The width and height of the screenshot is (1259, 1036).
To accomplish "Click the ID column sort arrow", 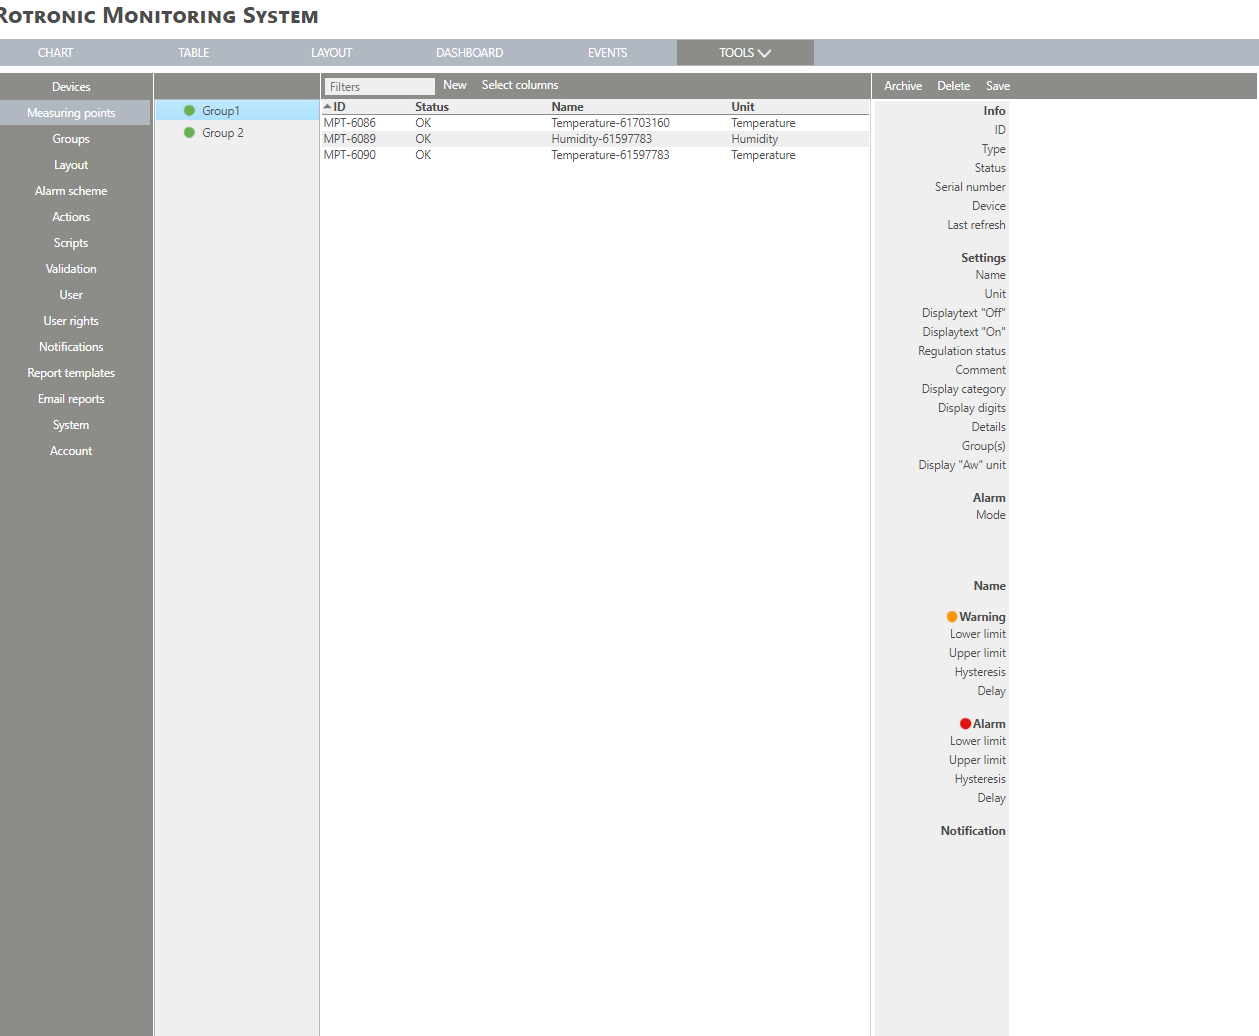I will pyautogui.click(x=327, y=107).
